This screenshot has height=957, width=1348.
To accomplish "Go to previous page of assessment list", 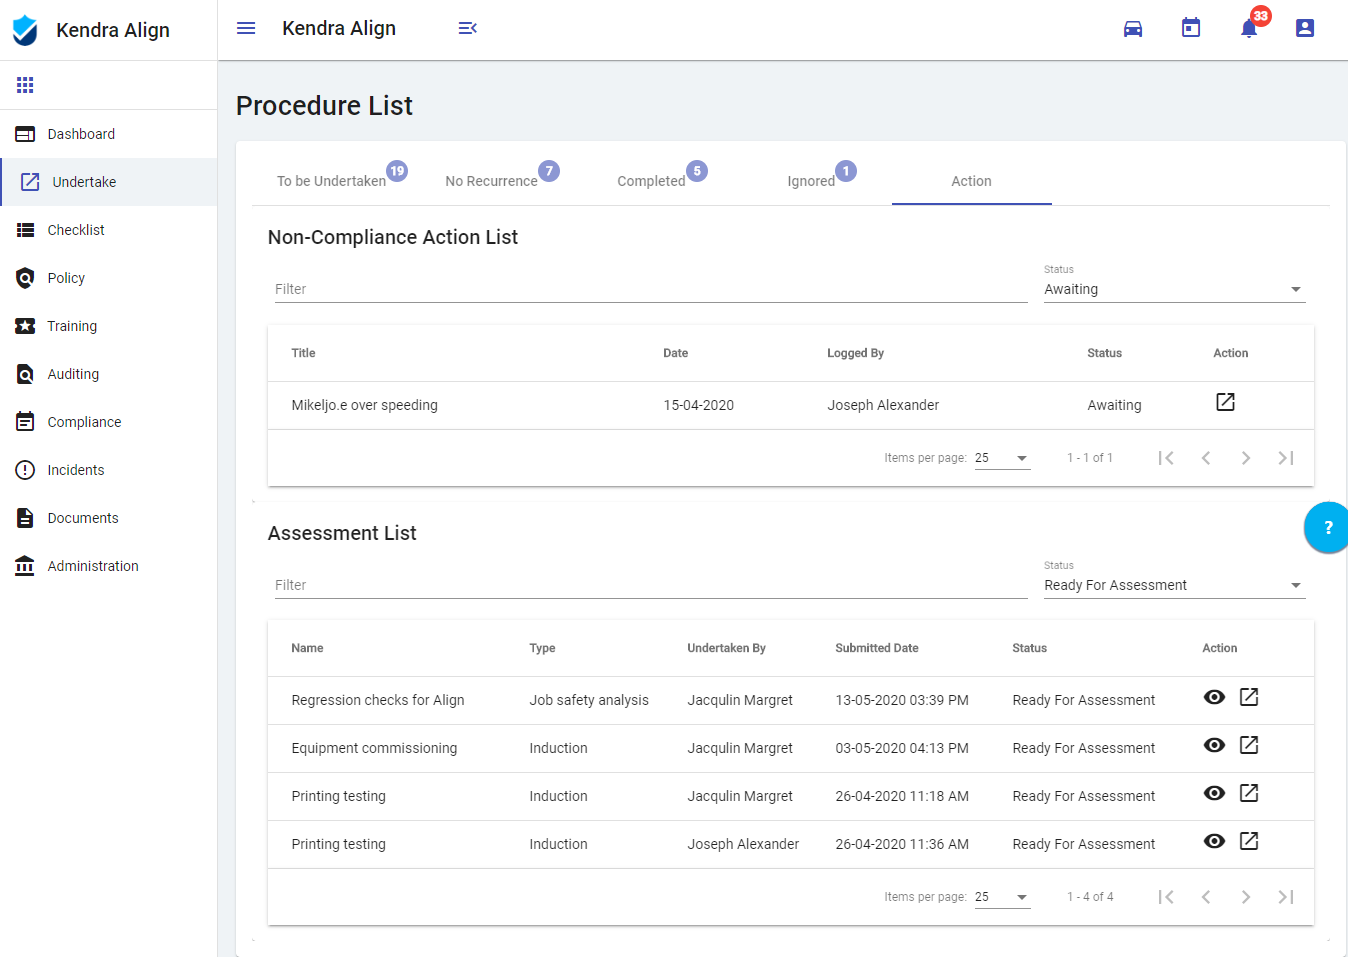I will click(x=1206, y=897).
